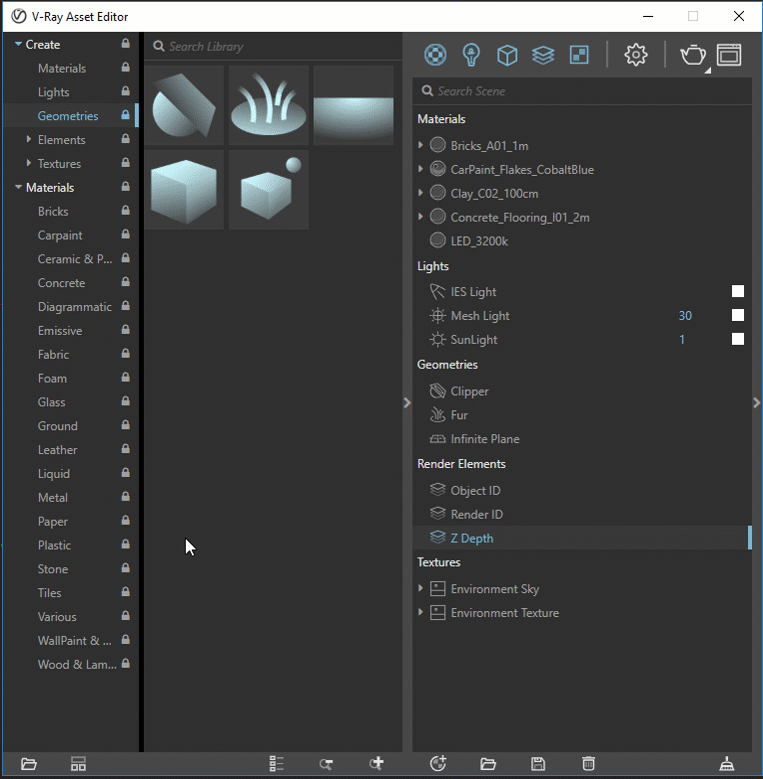Screen dimensions: 763x779
Task: Toggle the Mesh Light enable checkbox
Action: pos(738,315)
